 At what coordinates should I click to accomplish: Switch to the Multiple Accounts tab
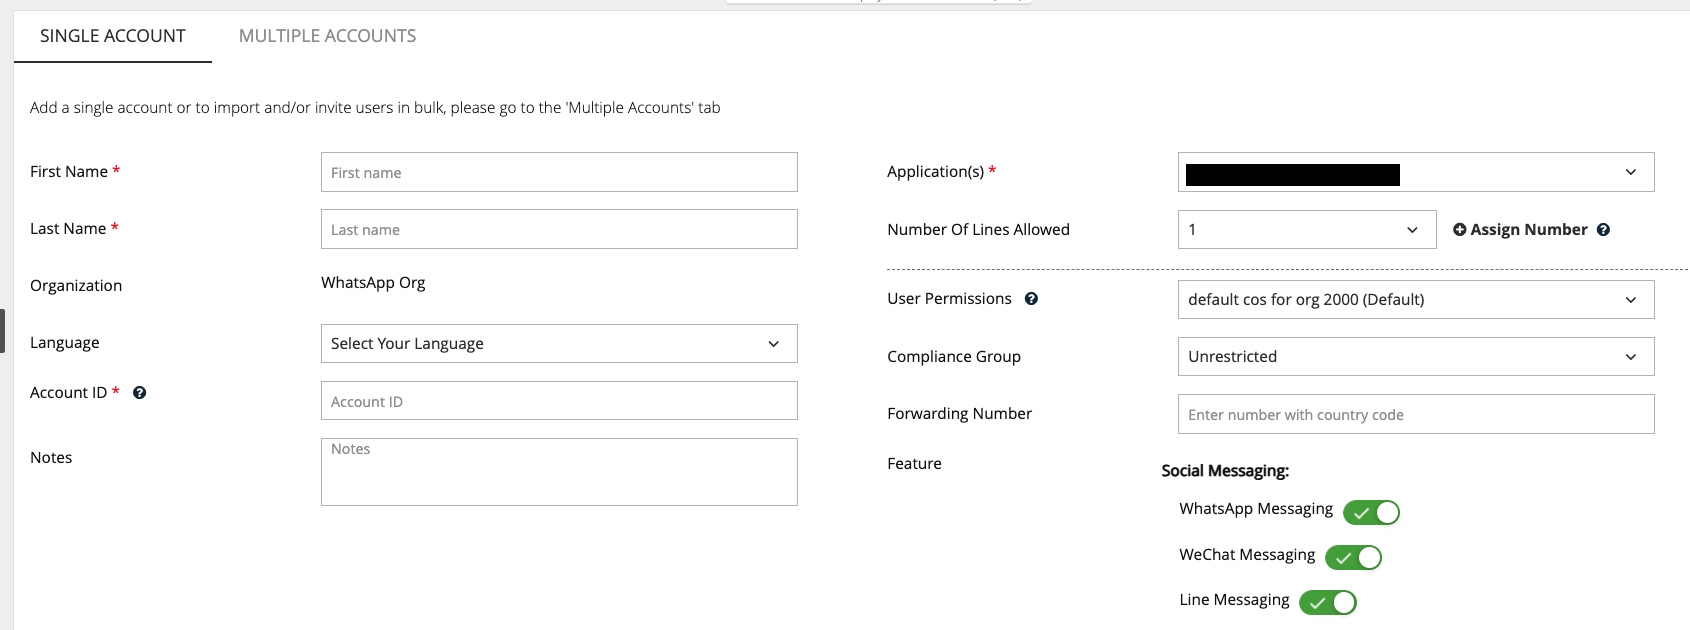tap(327, 36)
